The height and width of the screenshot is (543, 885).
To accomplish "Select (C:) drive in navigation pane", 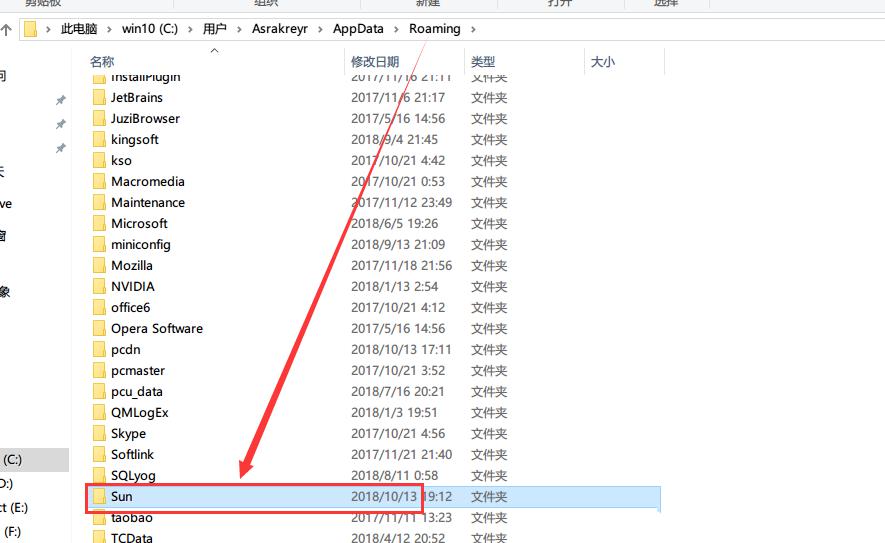I will click(12, 459).
